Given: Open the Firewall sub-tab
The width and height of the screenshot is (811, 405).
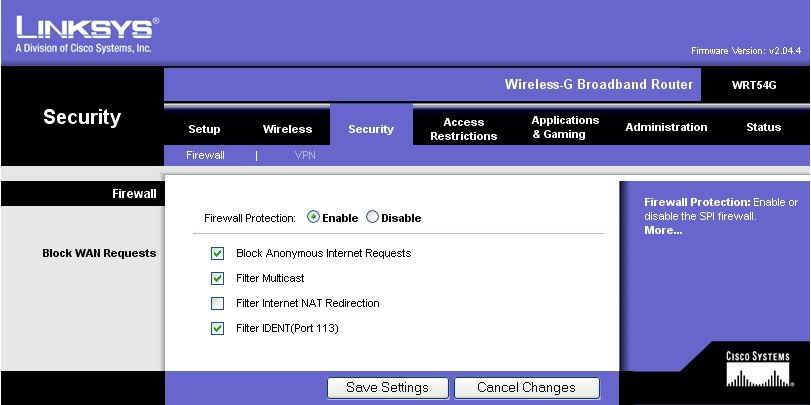Looking at the screenshot, I should coord(205,155).
